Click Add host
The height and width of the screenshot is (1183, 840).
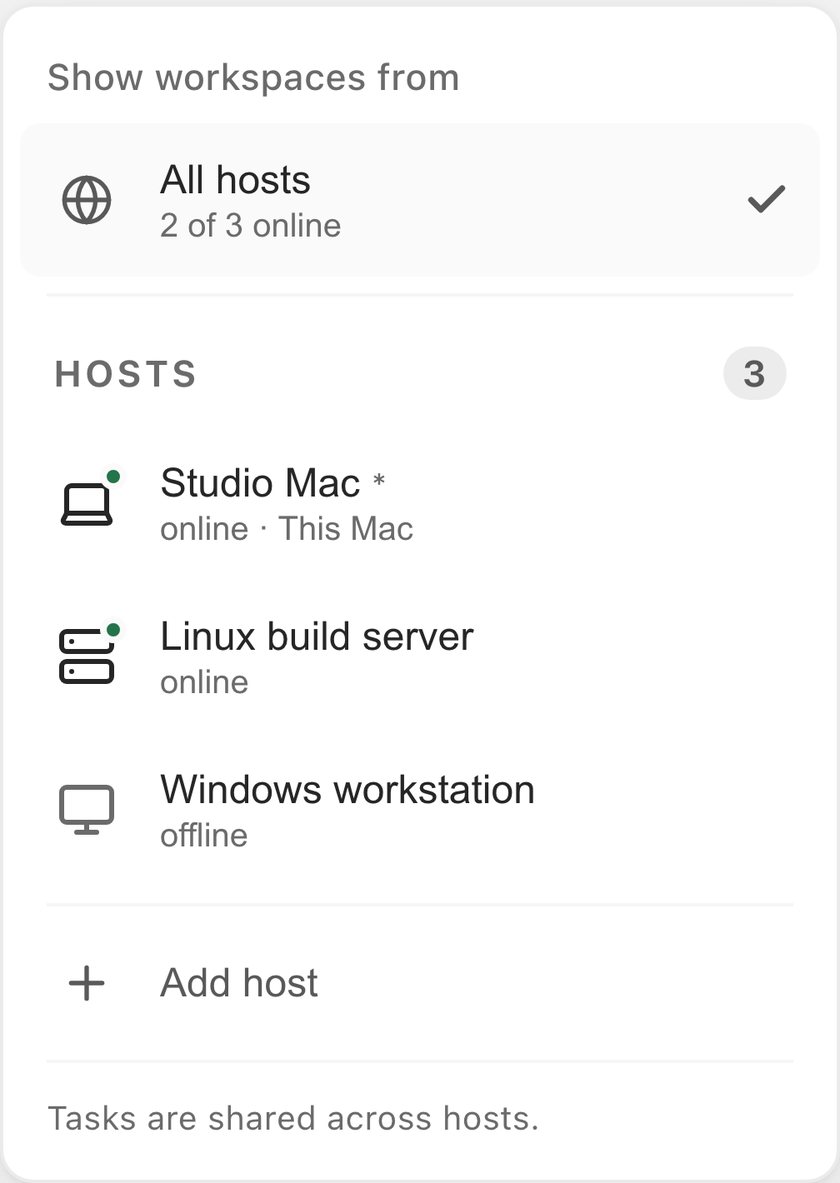[420, 983]
